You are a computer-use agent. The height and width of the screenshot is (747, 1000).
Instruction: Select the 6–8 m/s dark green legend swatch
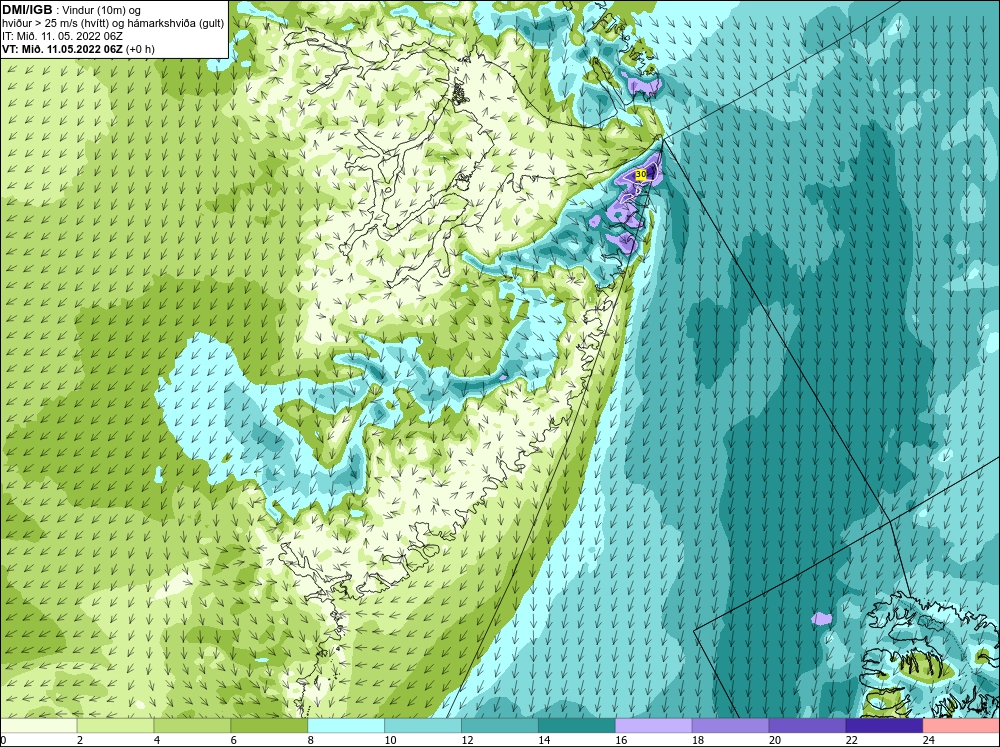click(x=268, y=726)
